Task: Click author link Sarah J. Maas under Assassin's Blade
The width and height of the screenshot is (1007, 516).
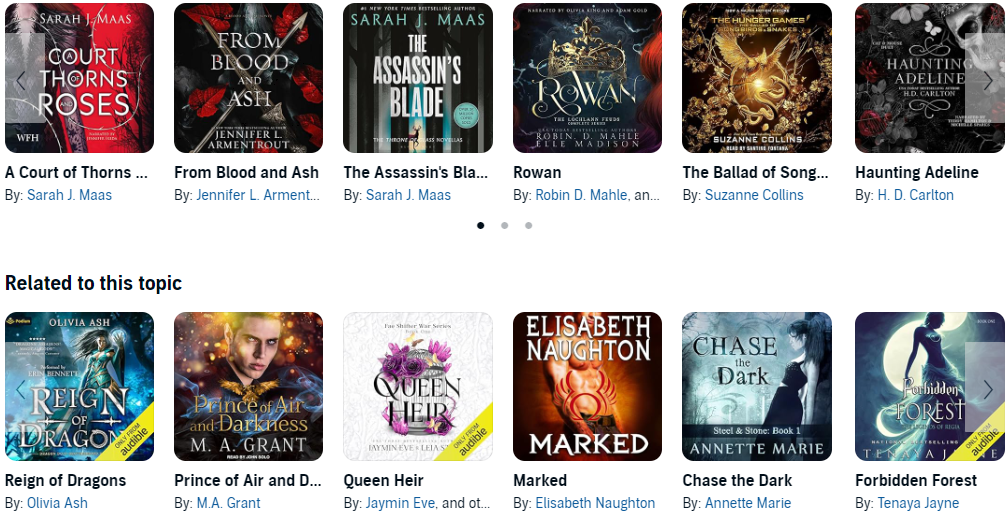Action: [408, 195]
